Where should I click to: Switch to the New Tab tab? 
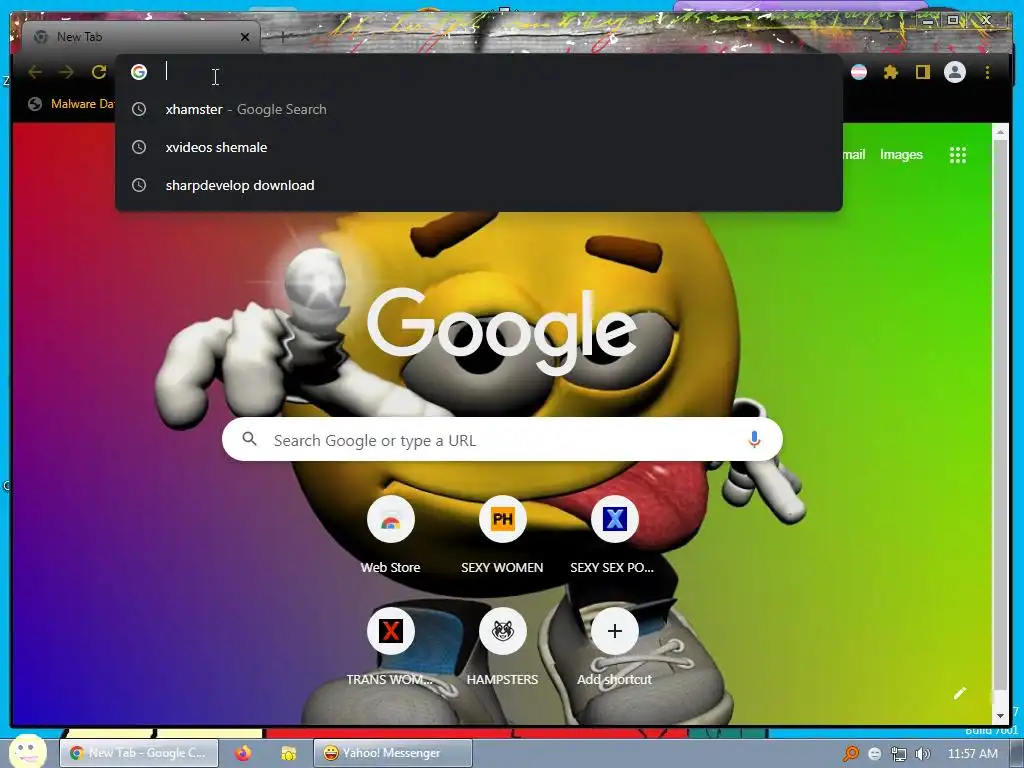click(x=141, y=37)
